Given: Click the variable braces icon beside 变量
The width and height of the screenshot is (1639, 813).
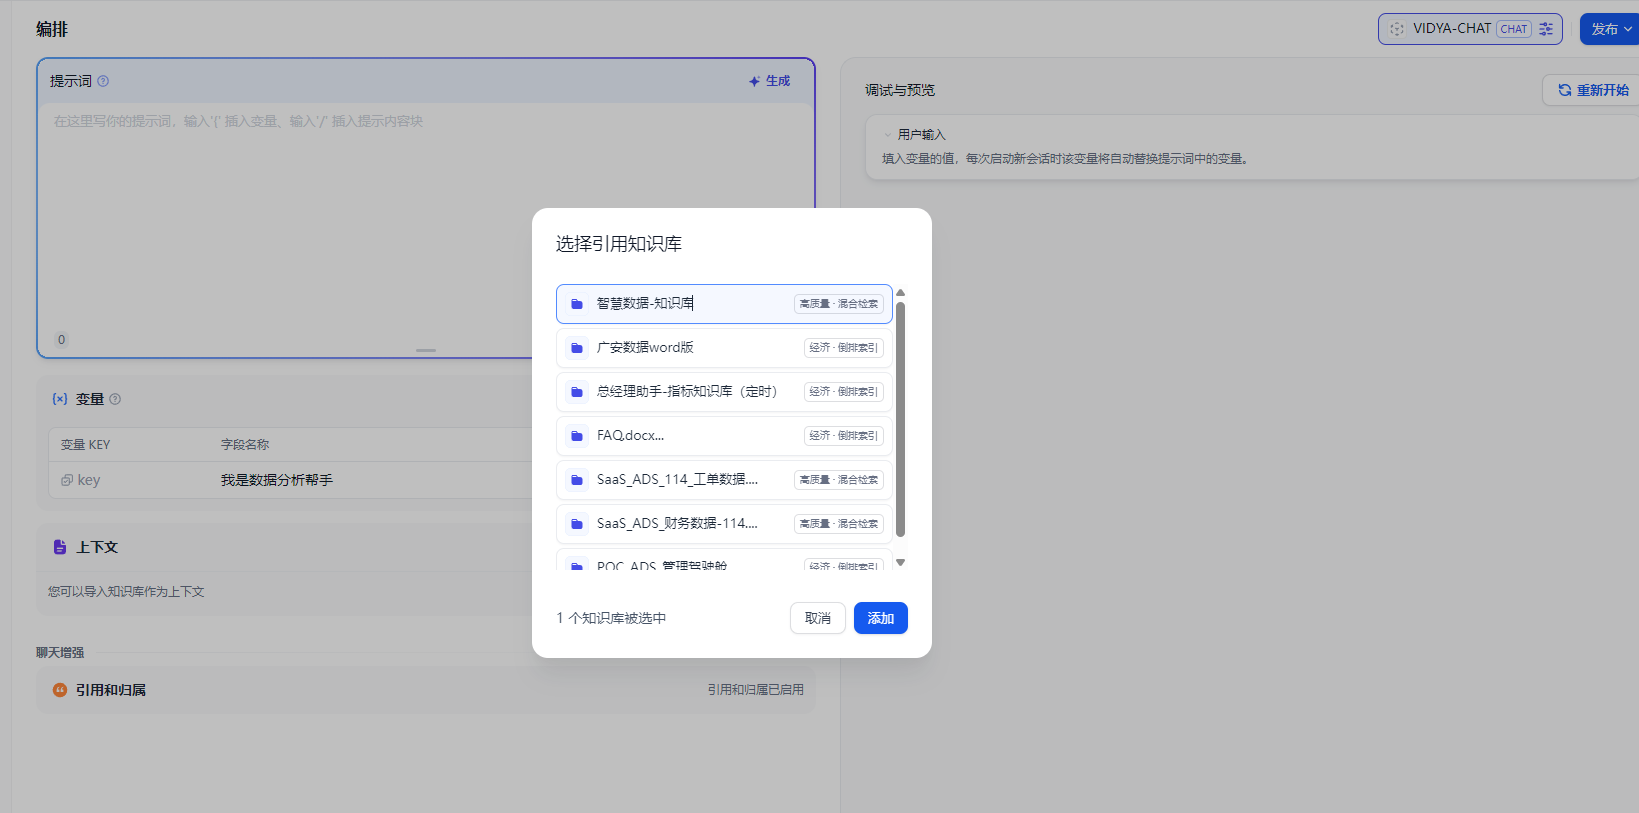Looking at the screenshot, I should point(60,399).
